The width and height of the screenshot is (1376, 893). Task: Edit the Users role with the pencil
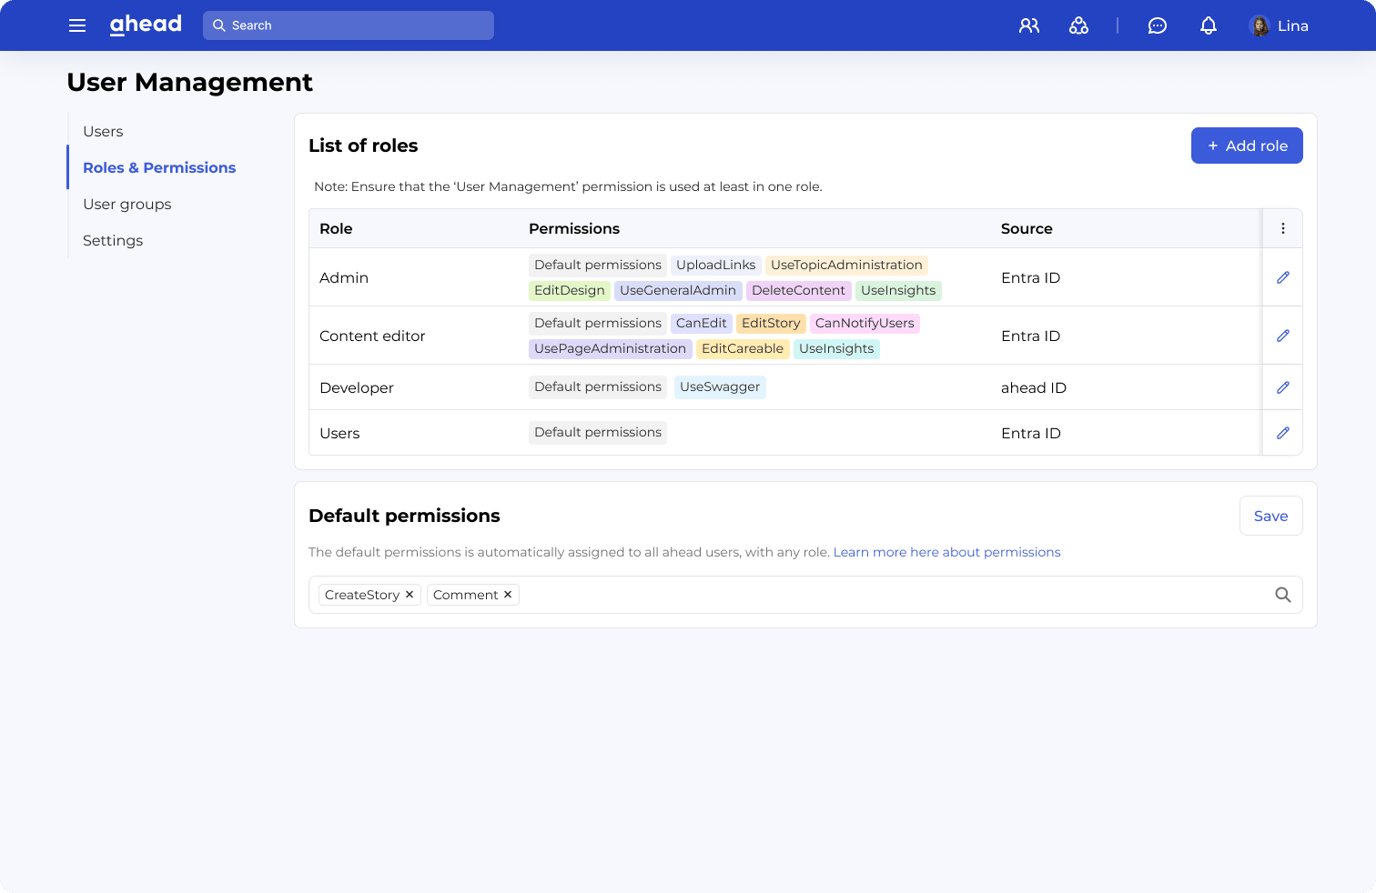pyautogui.click(x=1283, y=432)
